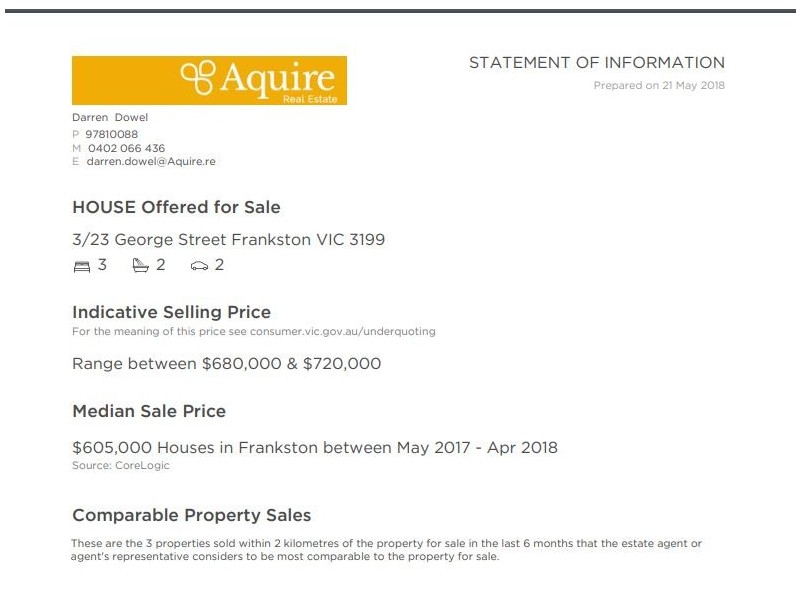800x600 pixels.
Task: Click the Indicative Selling Price heading
Action: click(171, 312)
